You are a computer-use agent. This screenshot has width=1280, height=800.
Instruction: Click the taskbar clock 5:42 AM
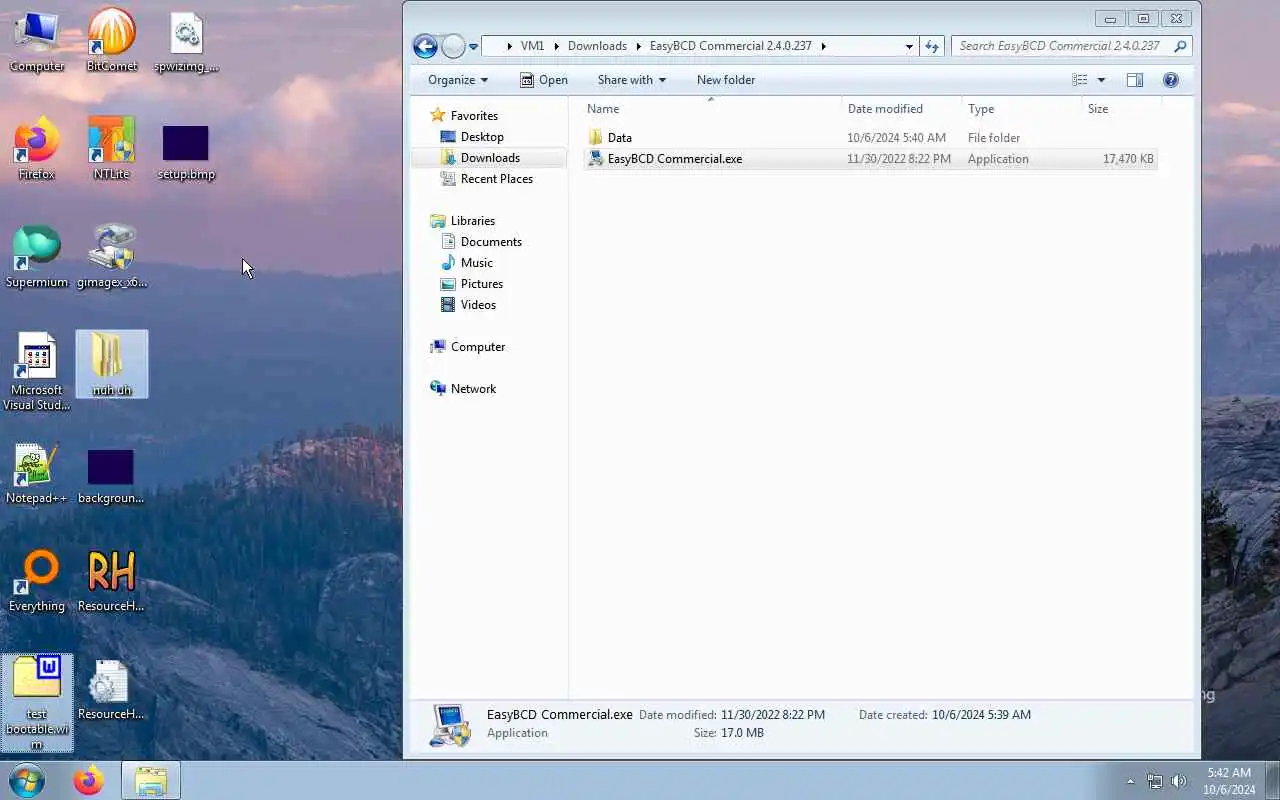1229,773
